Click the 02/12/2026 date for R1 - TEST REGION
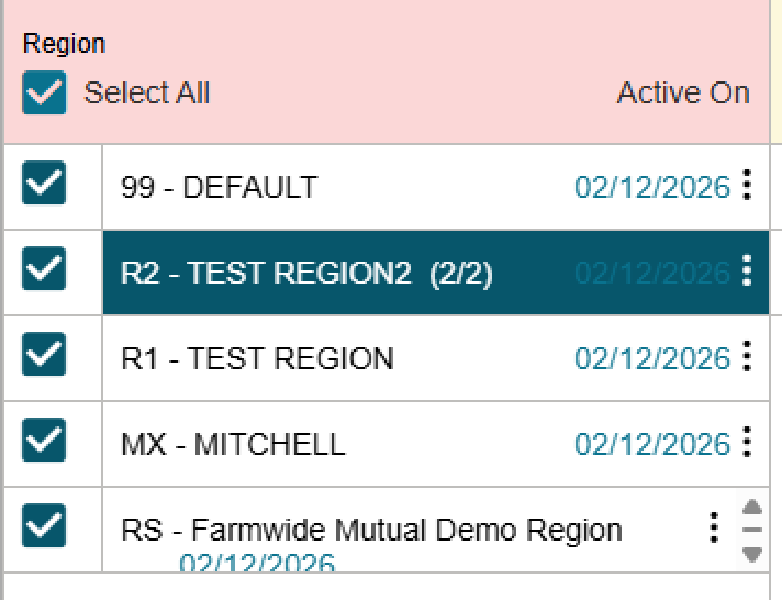The width and height of the screenshot is (782, 600). point(652,358)
